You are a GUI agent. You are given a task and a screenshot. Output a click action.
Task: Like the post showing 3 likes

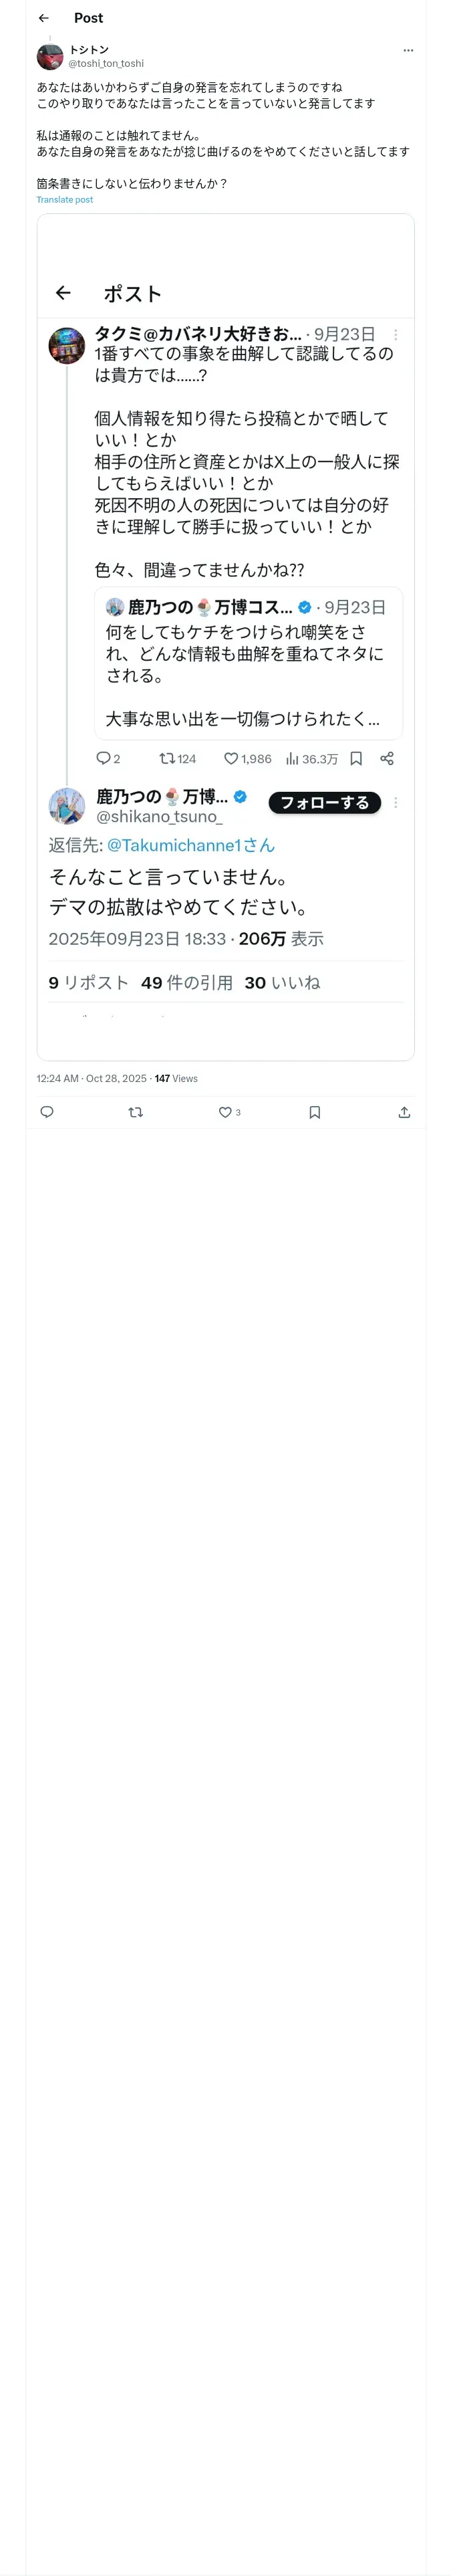click(226, 1112)
